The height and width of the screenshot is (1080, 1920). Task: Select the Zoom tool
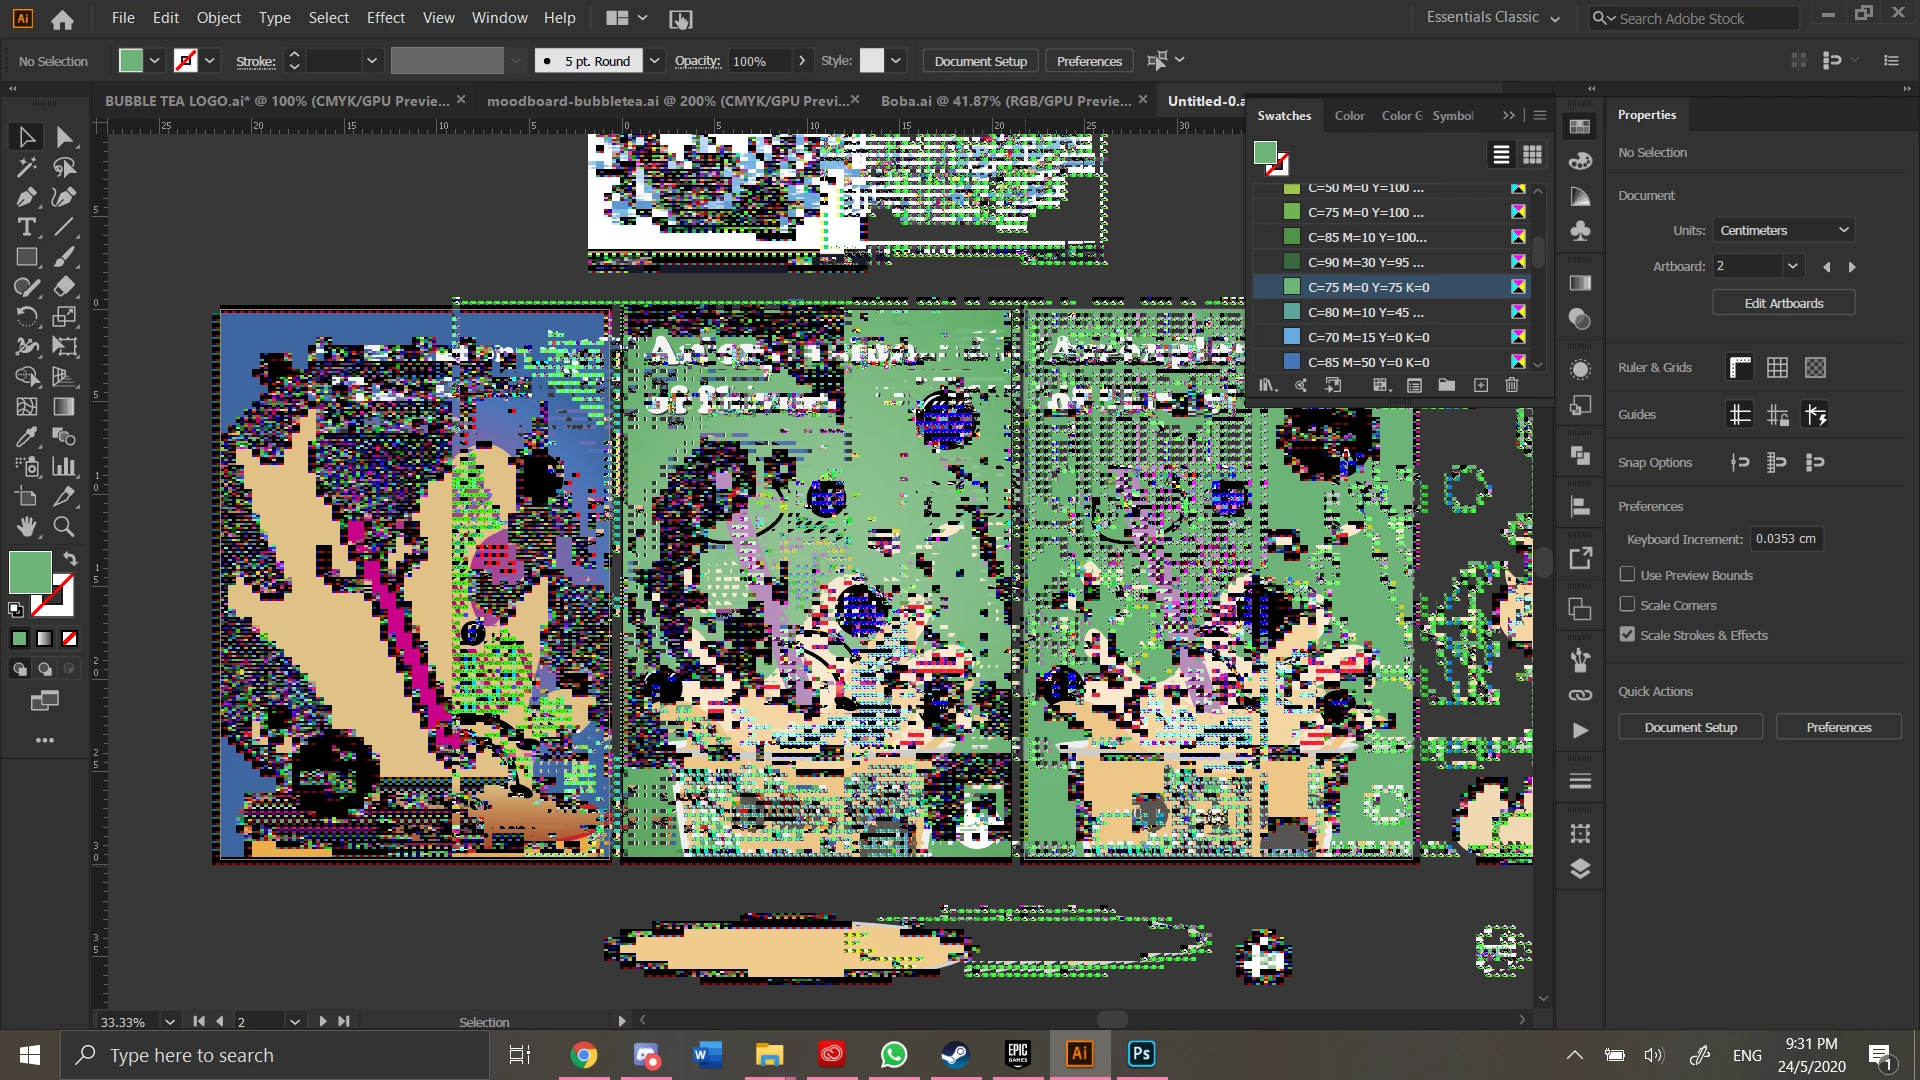(x=64, y=526)
